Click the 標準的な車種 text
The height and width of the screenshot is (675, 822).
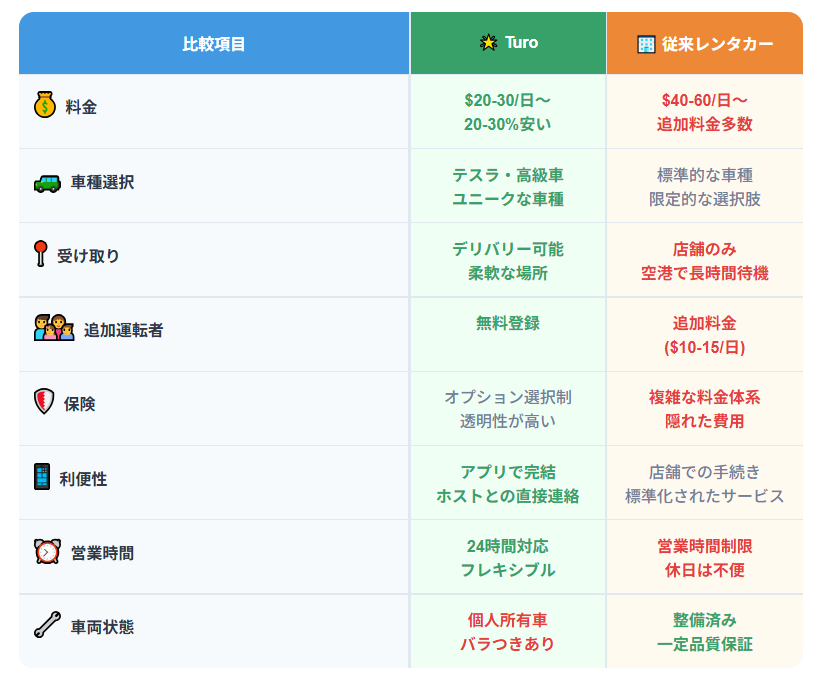(x=705, y=175)
